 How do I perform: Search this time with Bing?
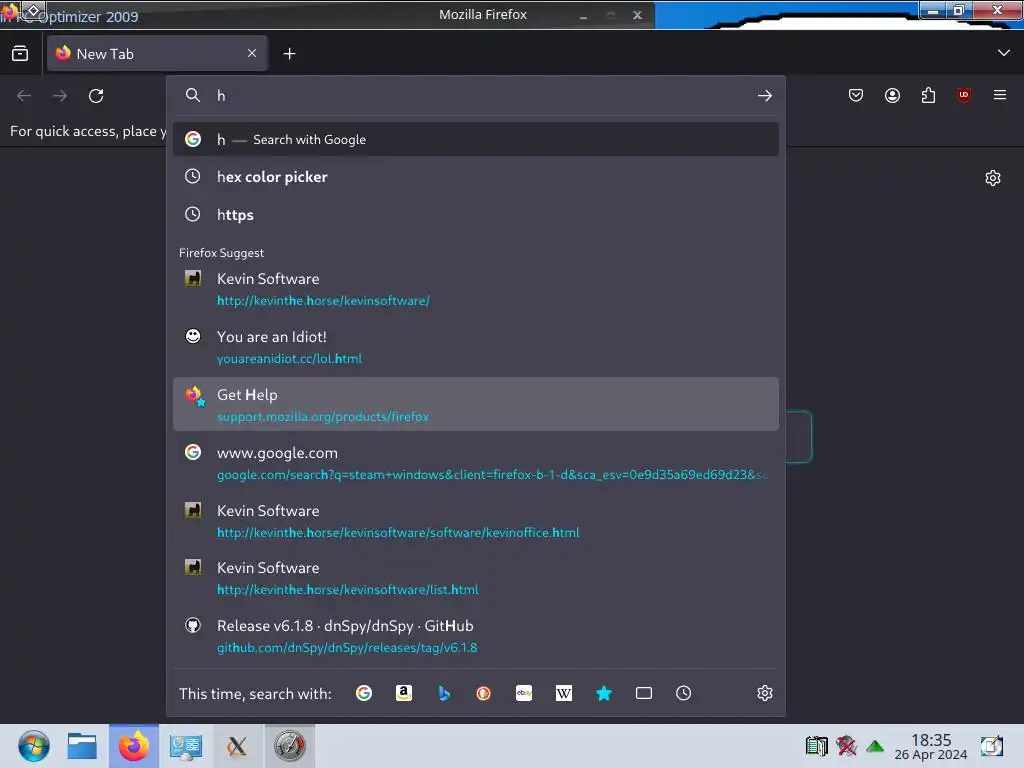(x=444, y=693)
